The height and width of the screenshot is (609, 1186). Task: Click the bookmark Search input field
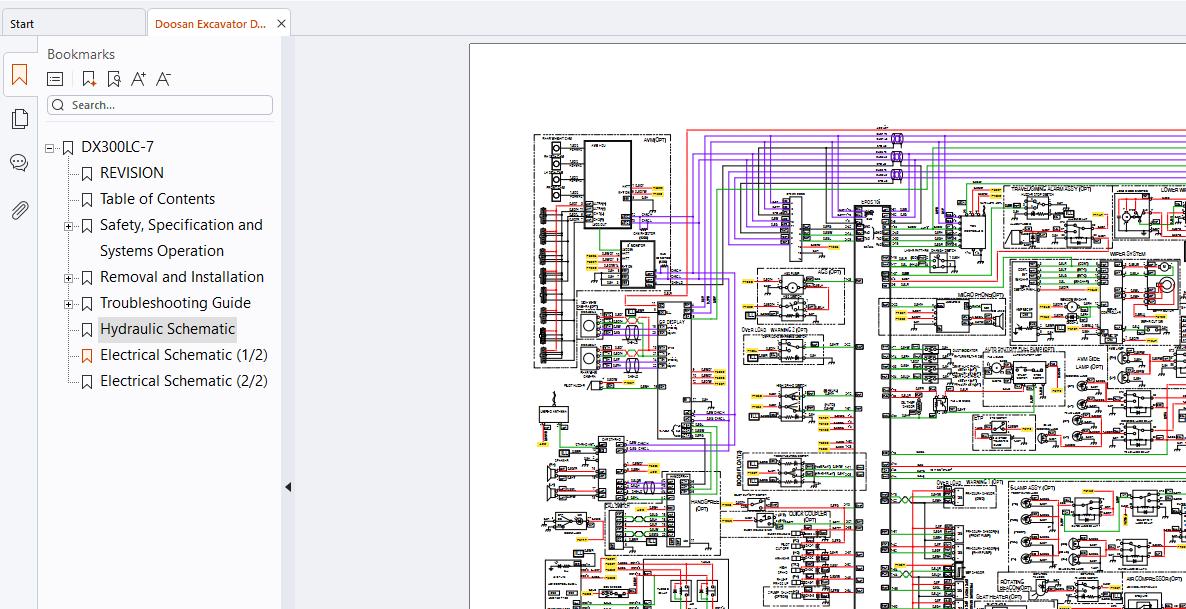coord(160,105)
